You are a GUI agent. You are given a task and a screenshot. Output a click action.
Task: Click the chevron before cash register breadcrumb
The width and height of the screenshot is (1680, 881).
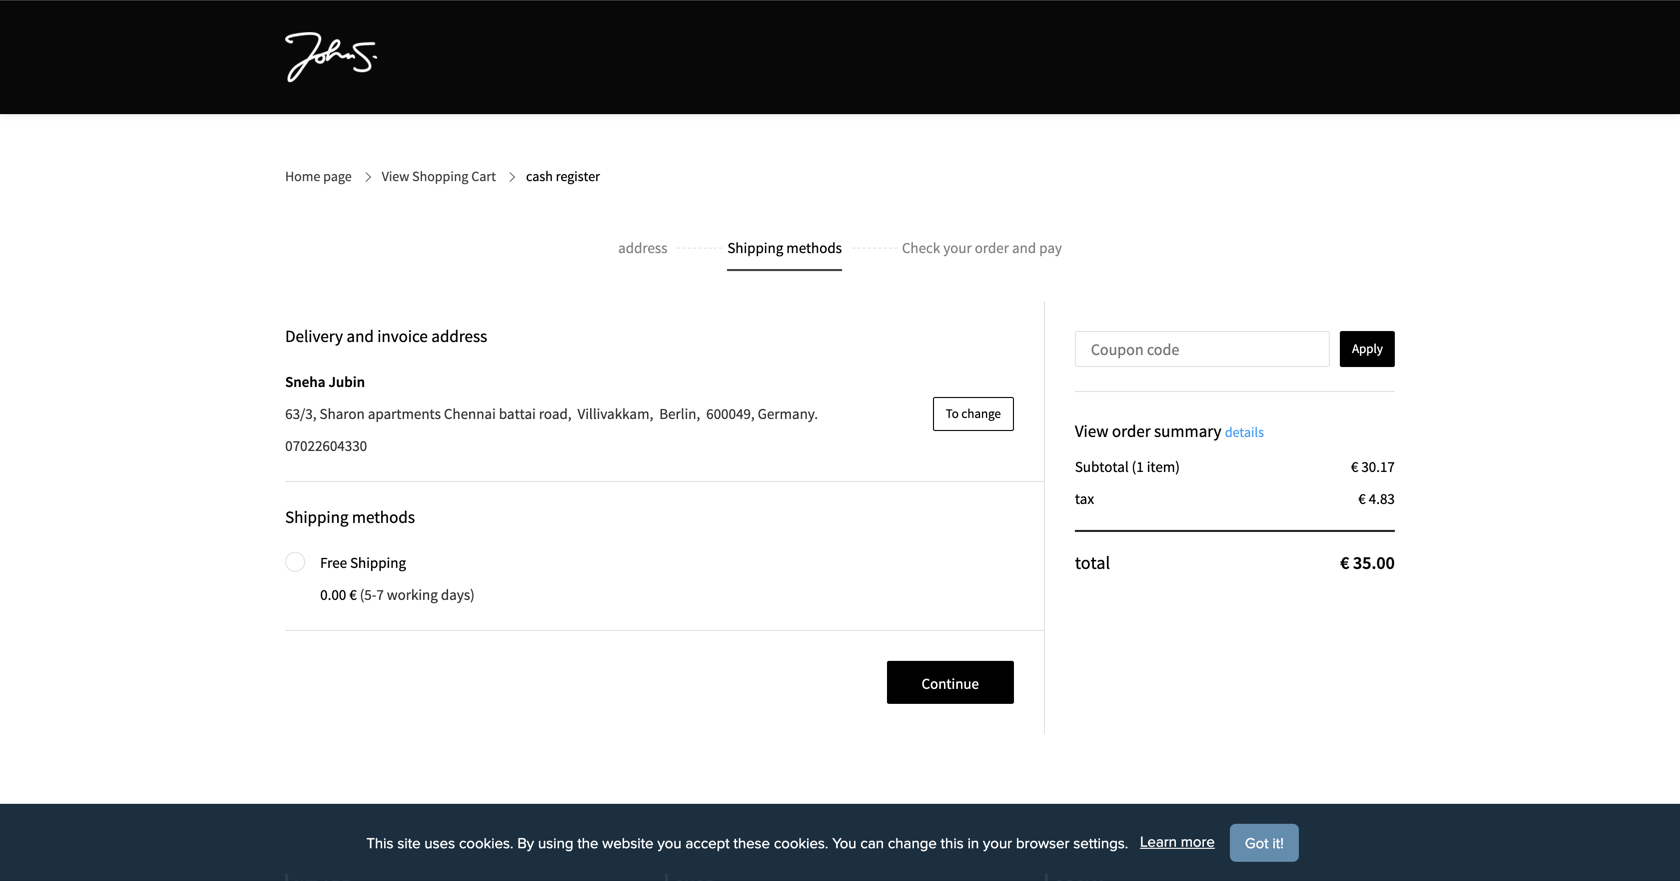tap(512, 177)
